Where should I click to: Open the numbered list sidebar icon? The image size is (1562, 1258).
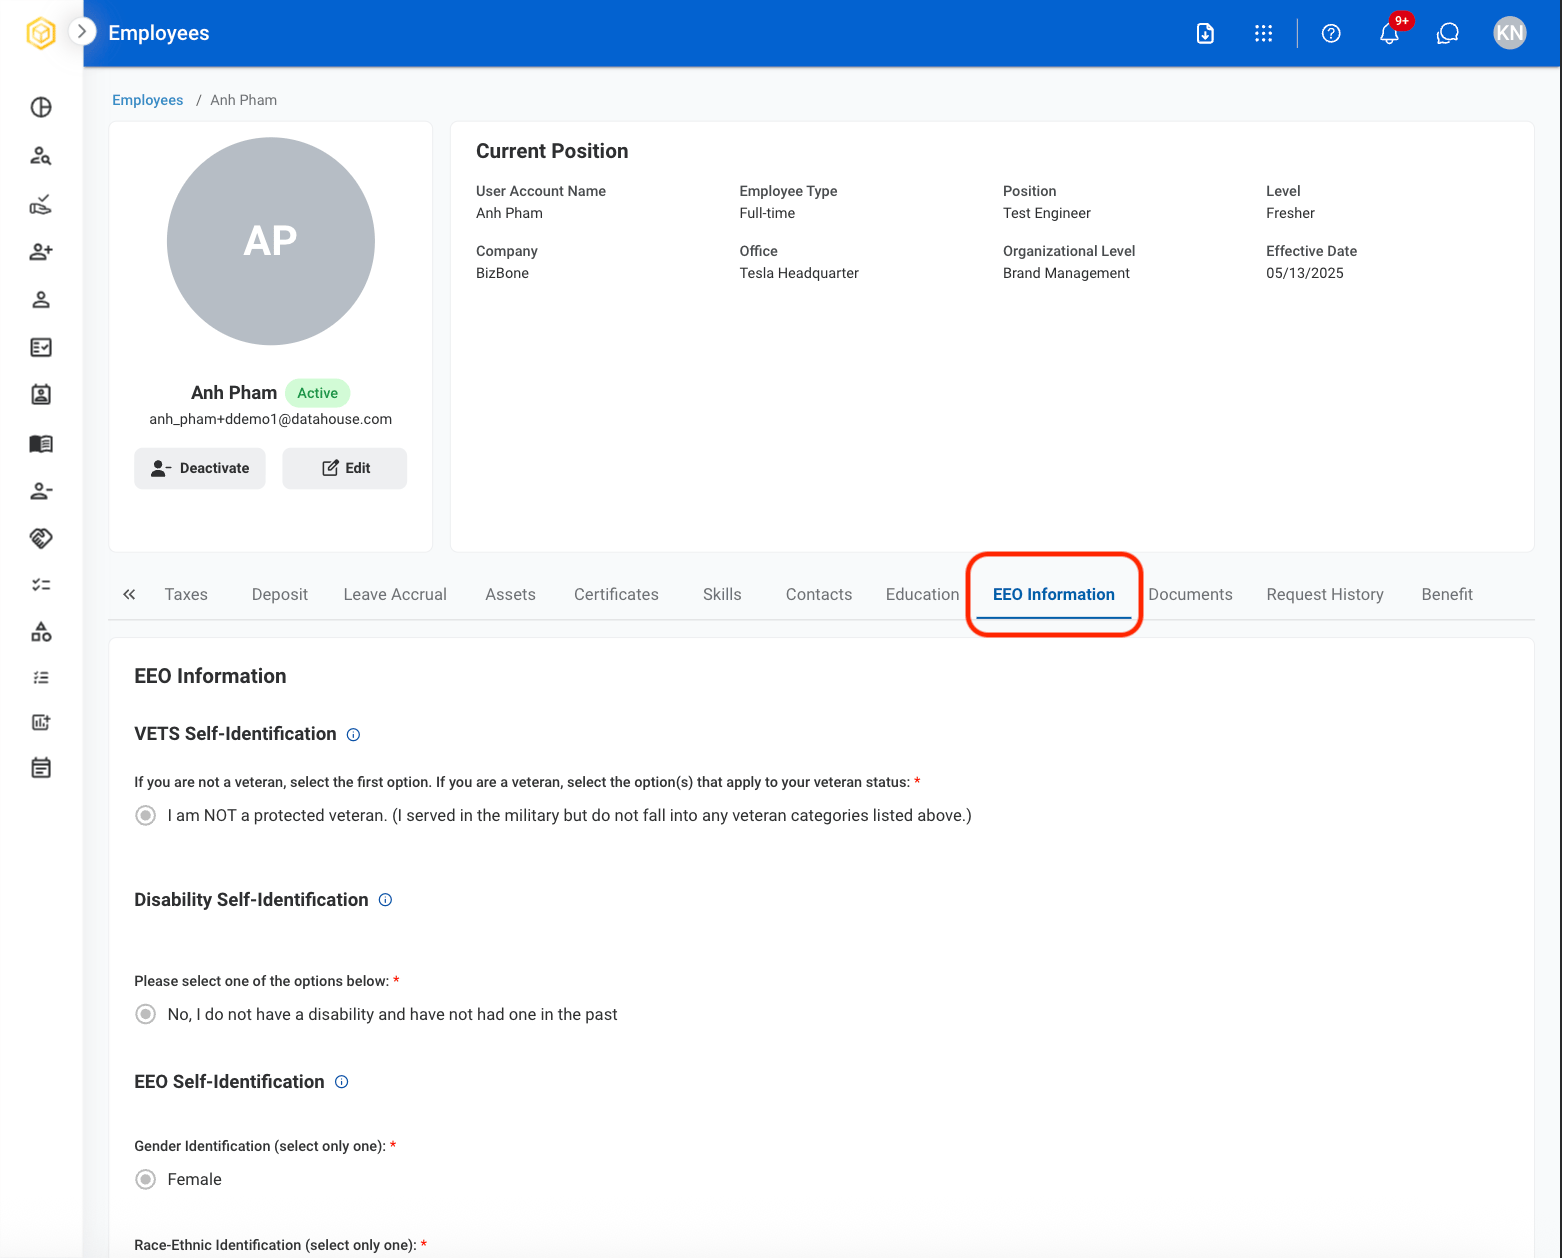click(41, 678)
